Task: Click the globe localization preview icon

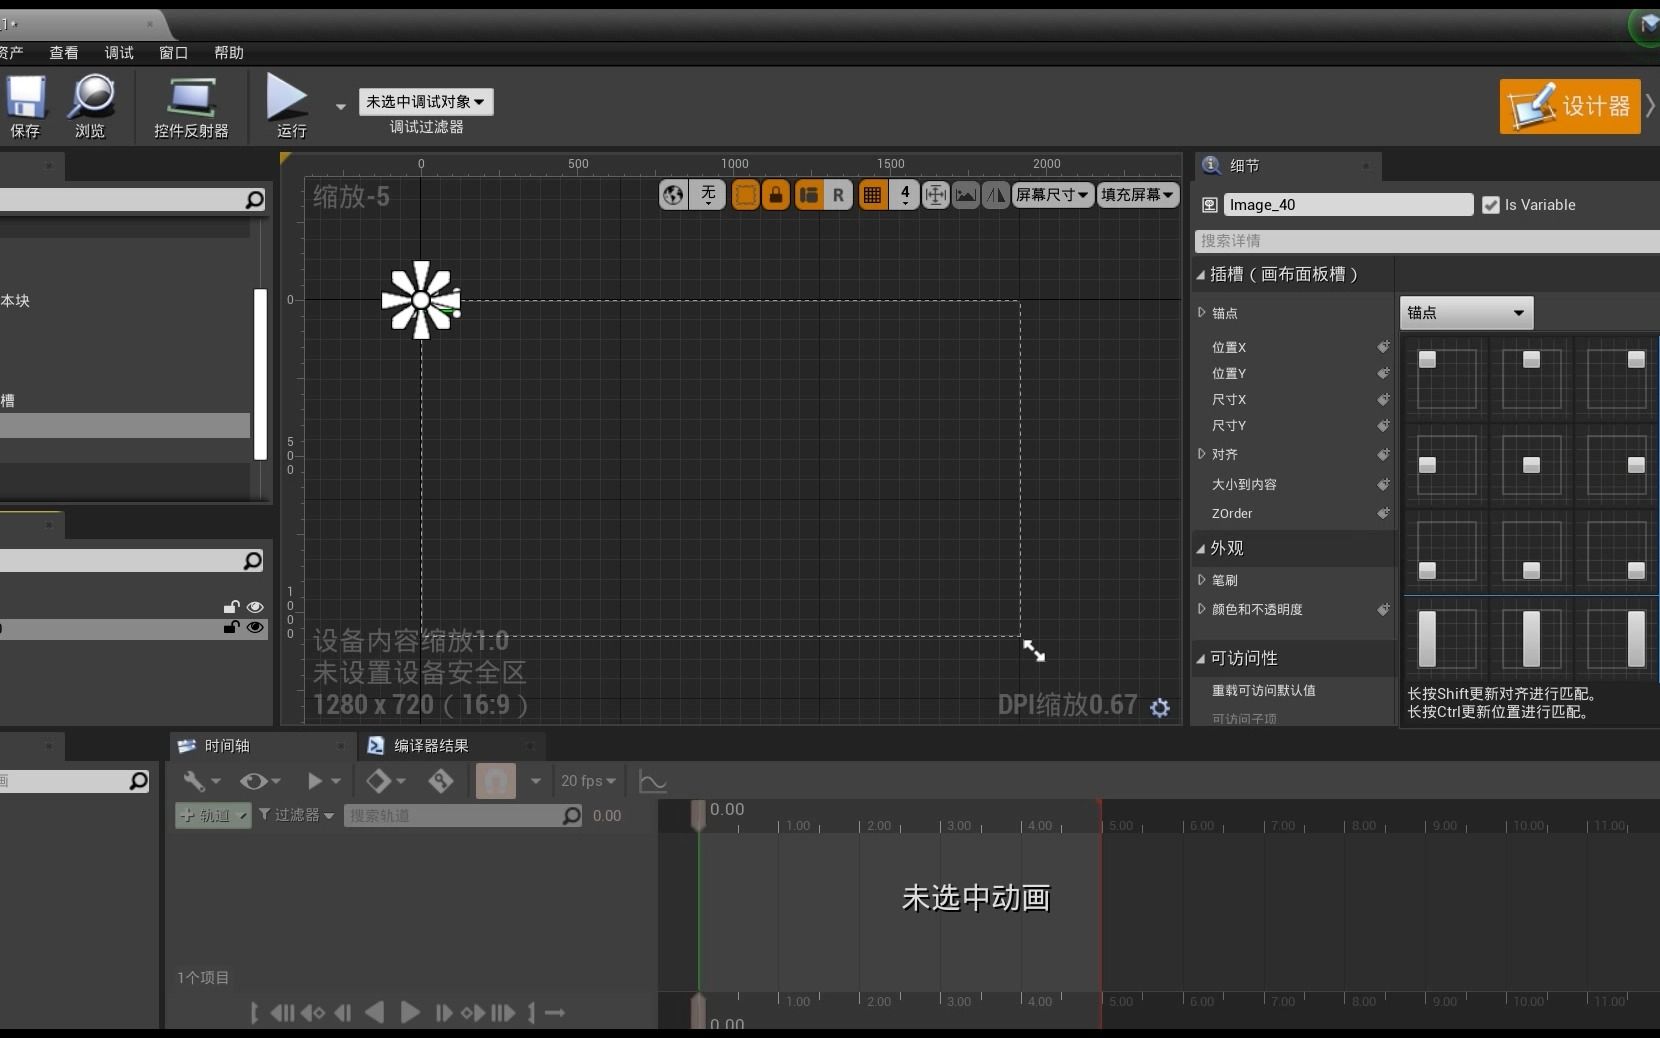Action: click(674, 195)
